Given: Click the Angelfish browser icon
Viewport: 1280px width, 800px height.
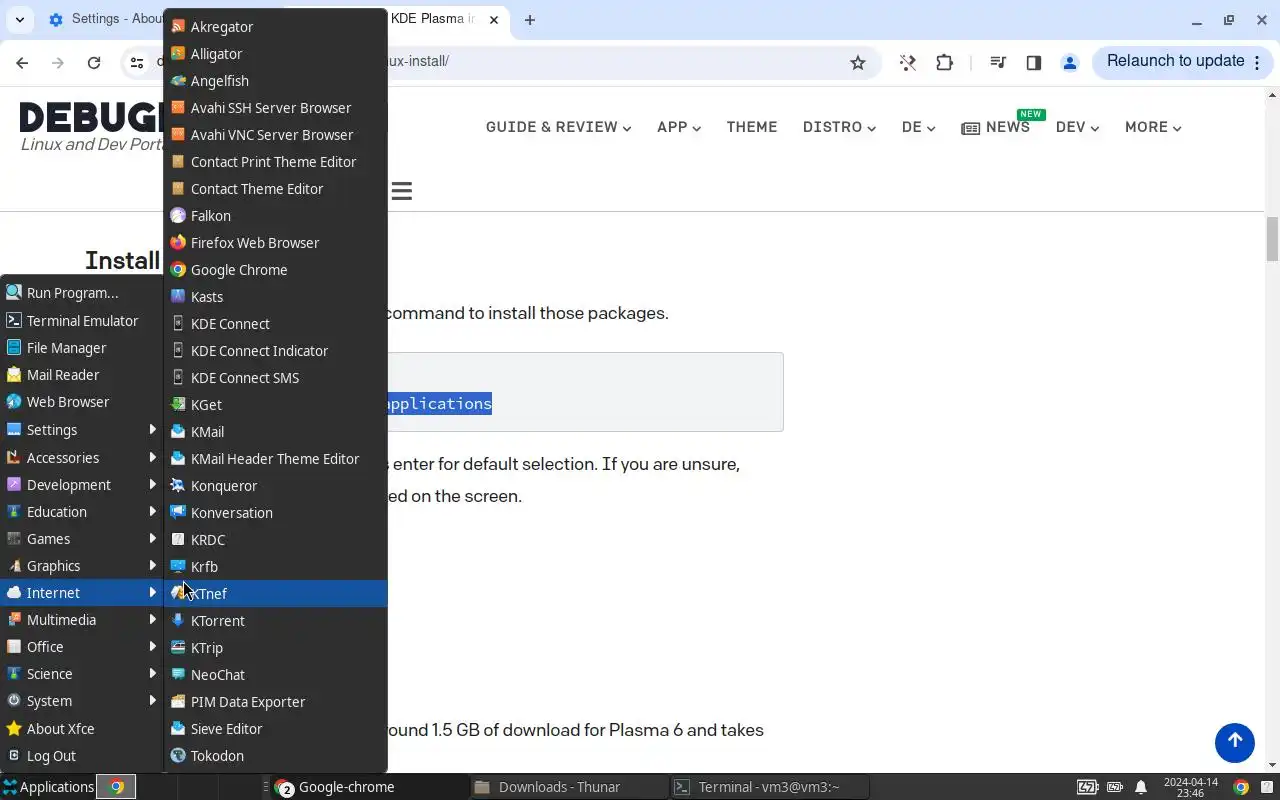Looking at the screenshot, I should coord(178,81).
